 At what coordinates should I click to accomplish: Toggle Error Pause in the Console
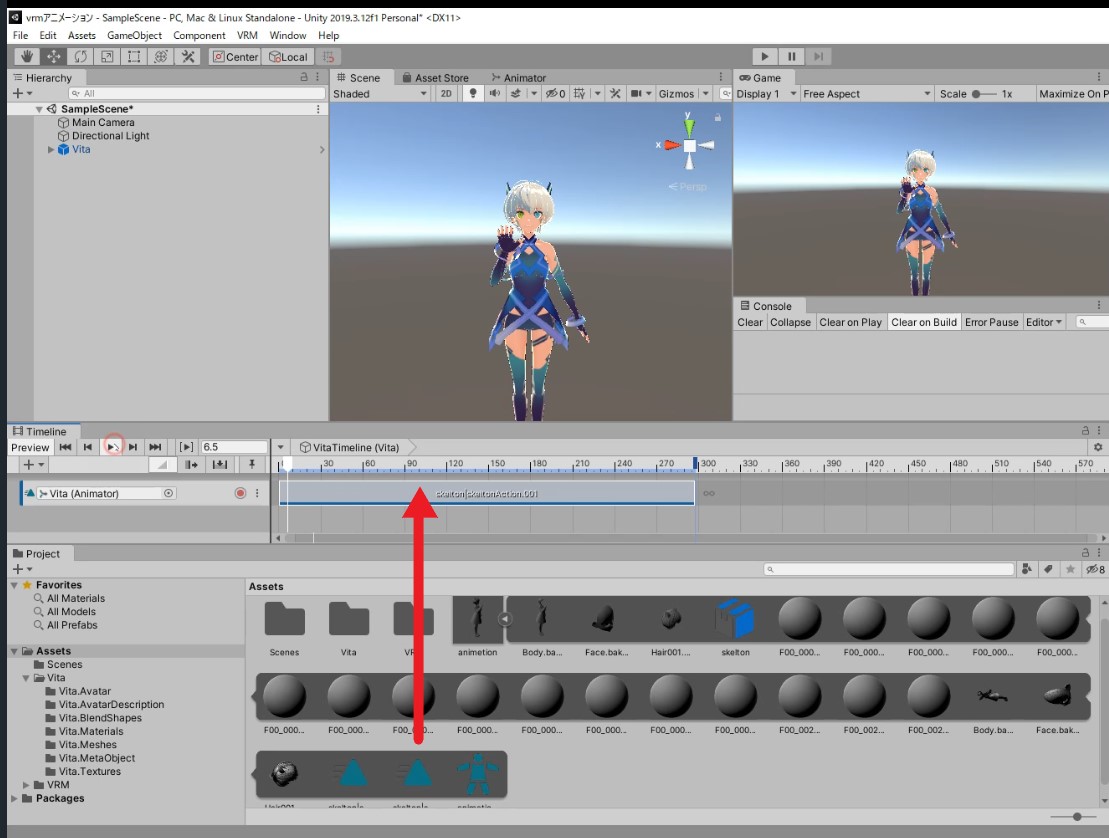pyautogui.click(x=992, y=322)
